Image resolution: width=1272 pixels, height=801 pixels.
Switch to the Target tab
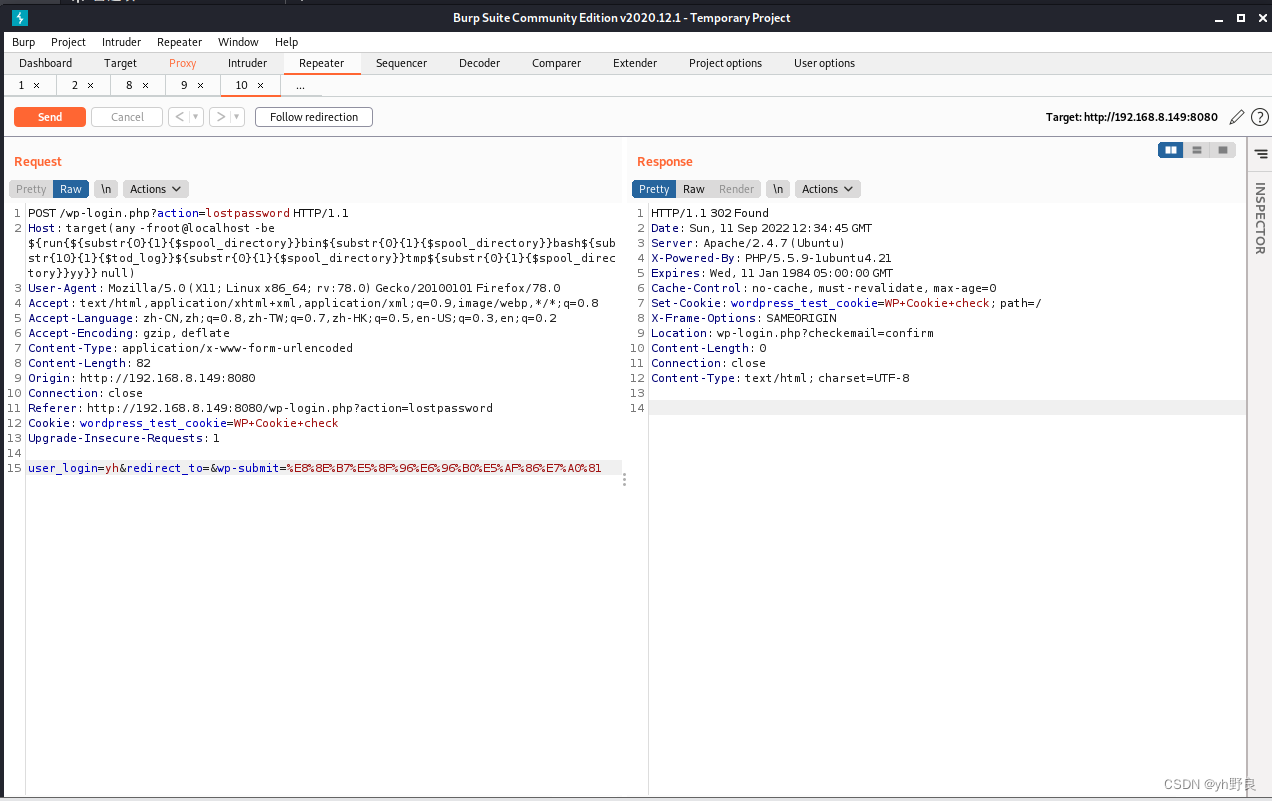point(121,63)
